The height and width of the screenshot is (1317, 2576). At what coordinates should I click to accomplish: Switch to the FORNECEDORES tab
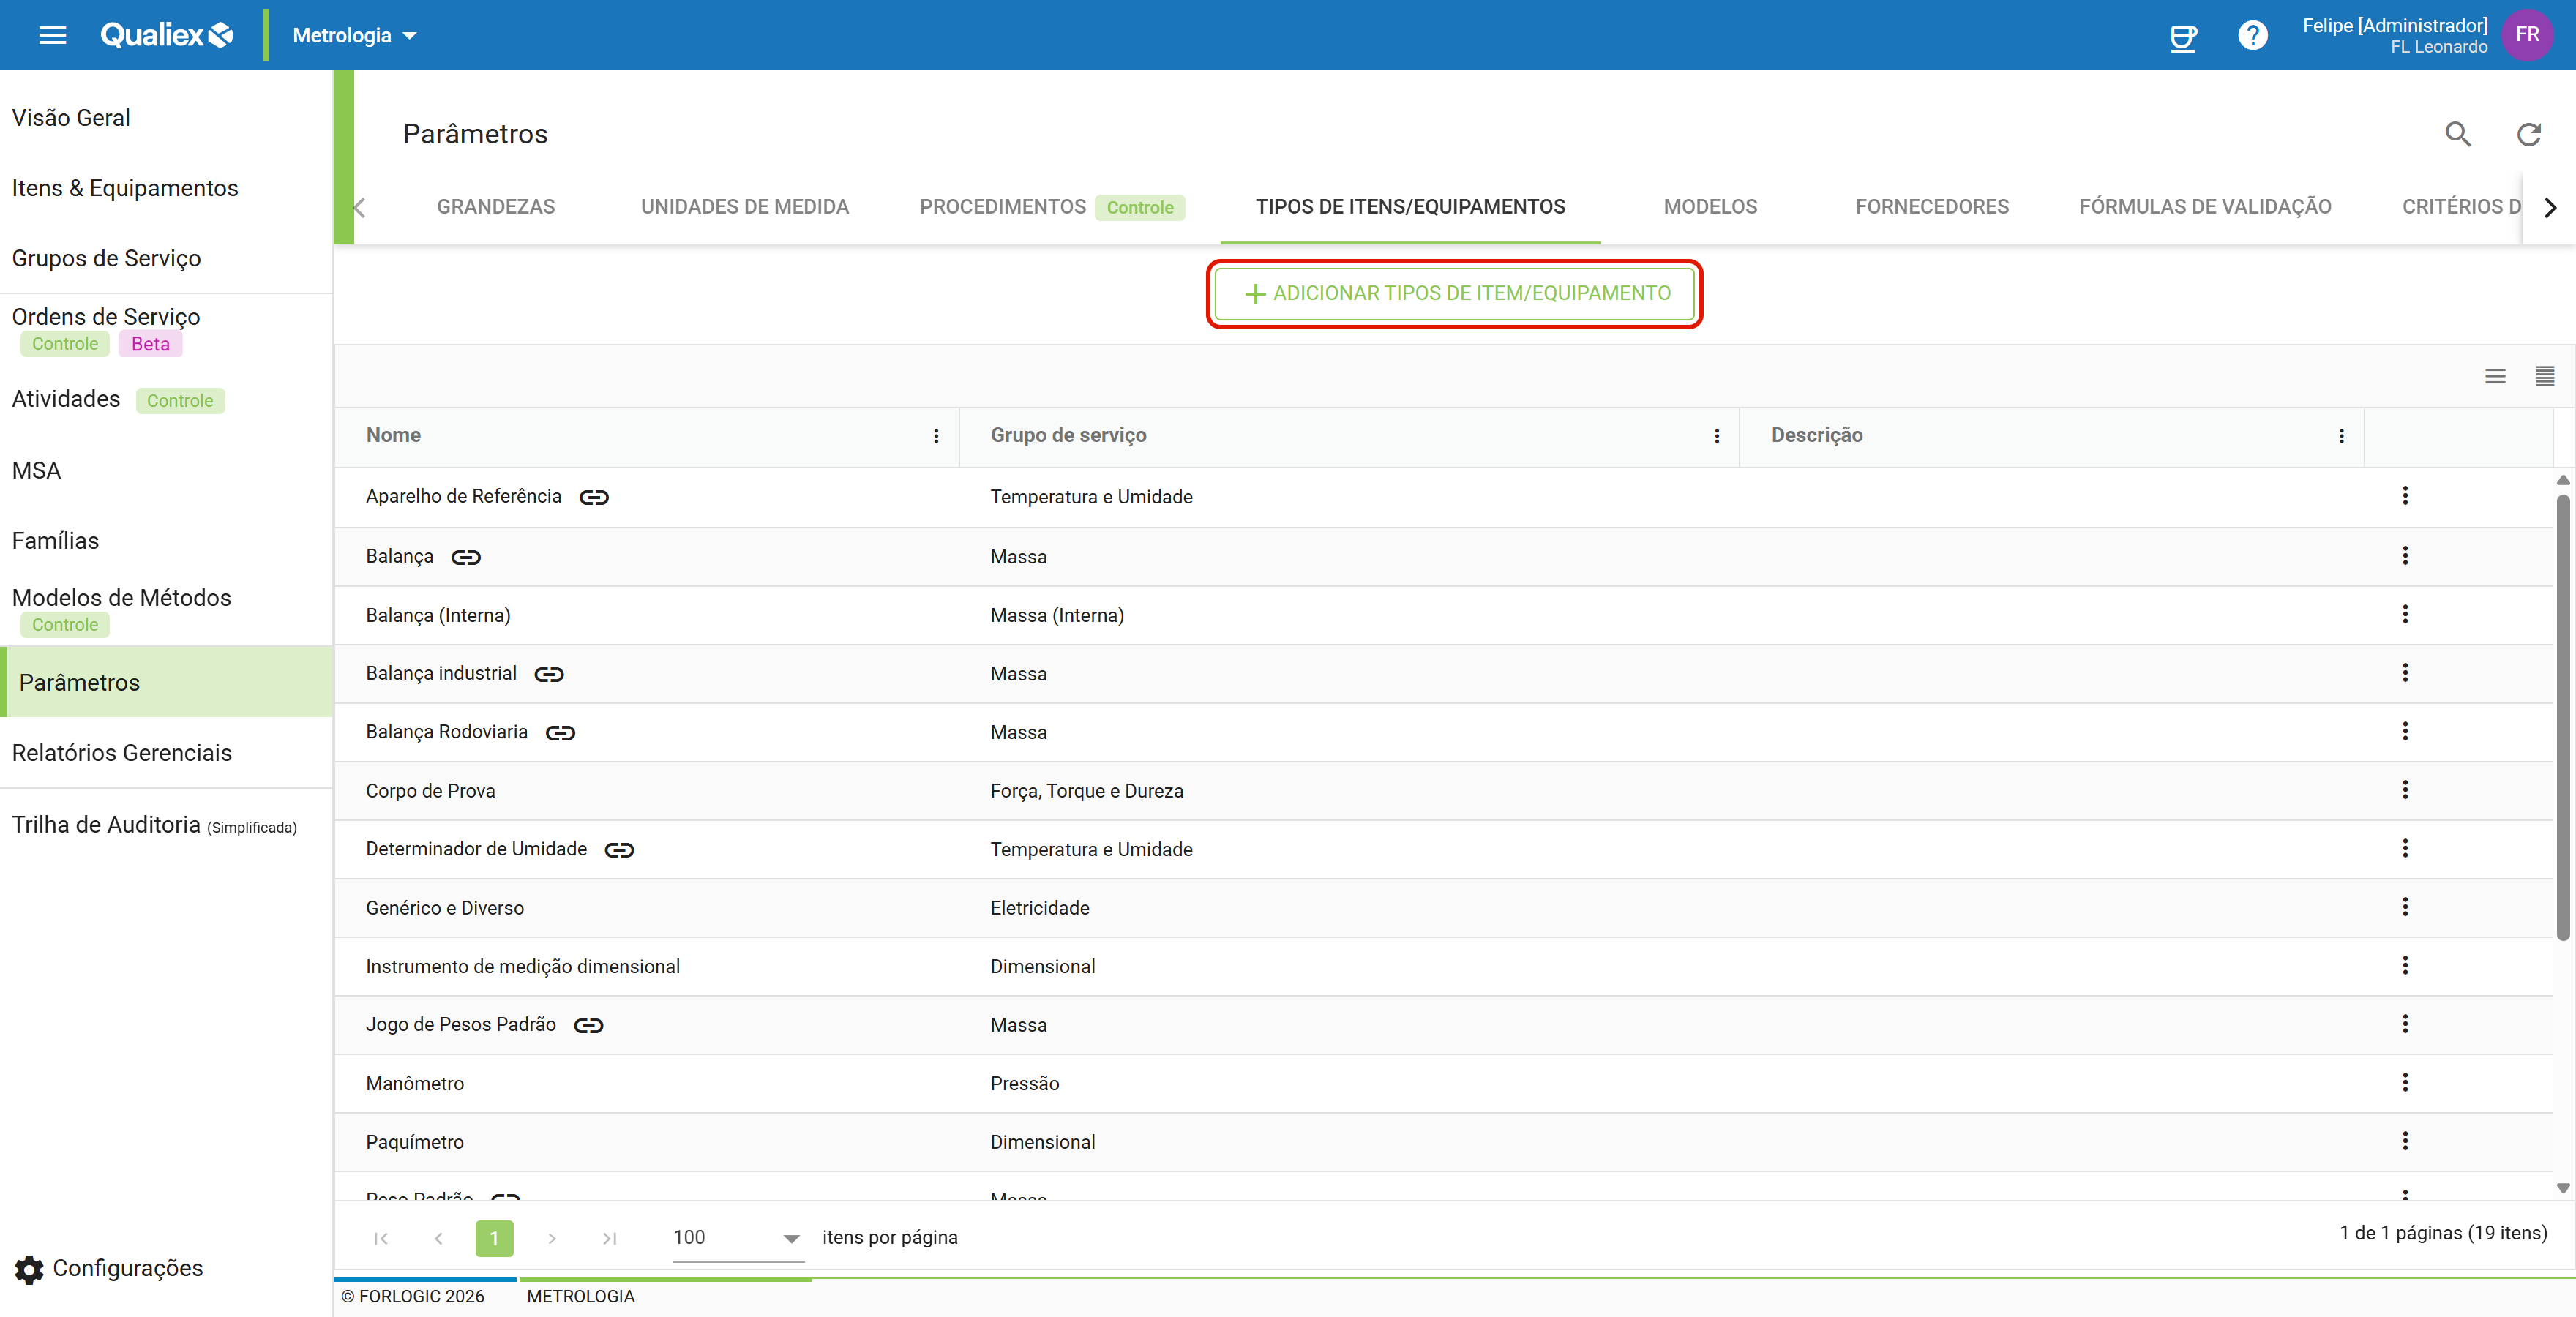tap(1931, 207)
